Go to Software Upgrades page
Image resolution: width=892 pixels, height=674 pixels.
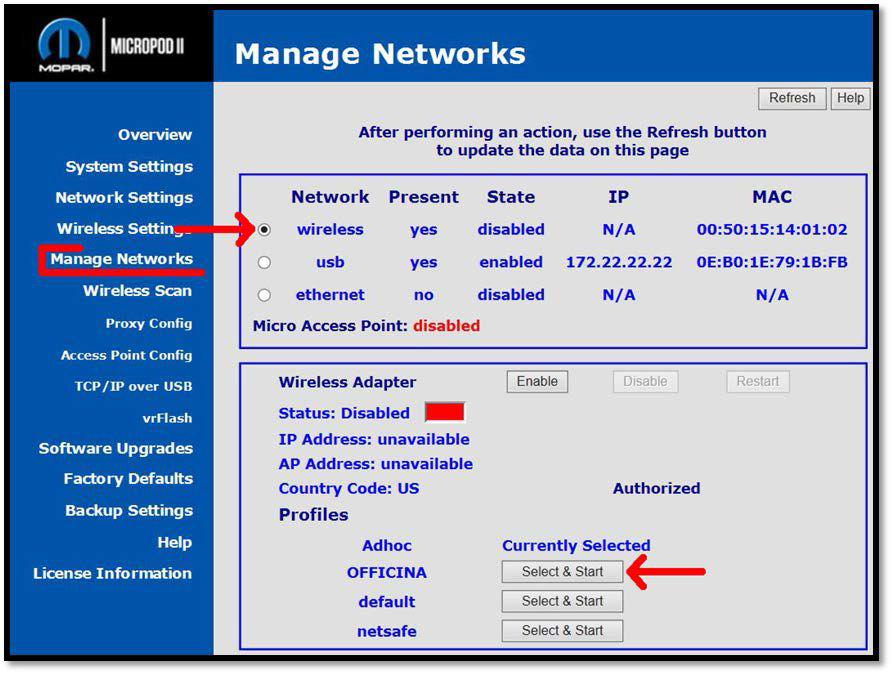115,448
